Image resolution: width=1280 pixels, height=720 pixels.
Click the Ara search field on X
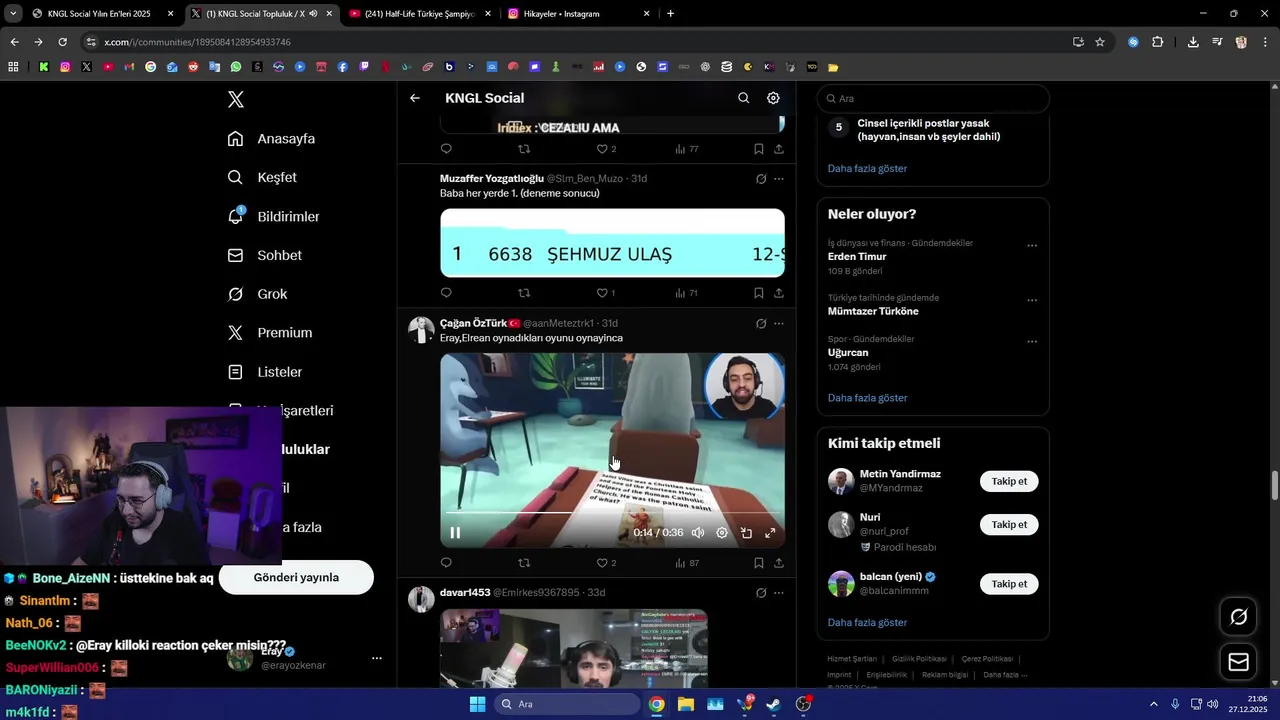coord(933,99)
